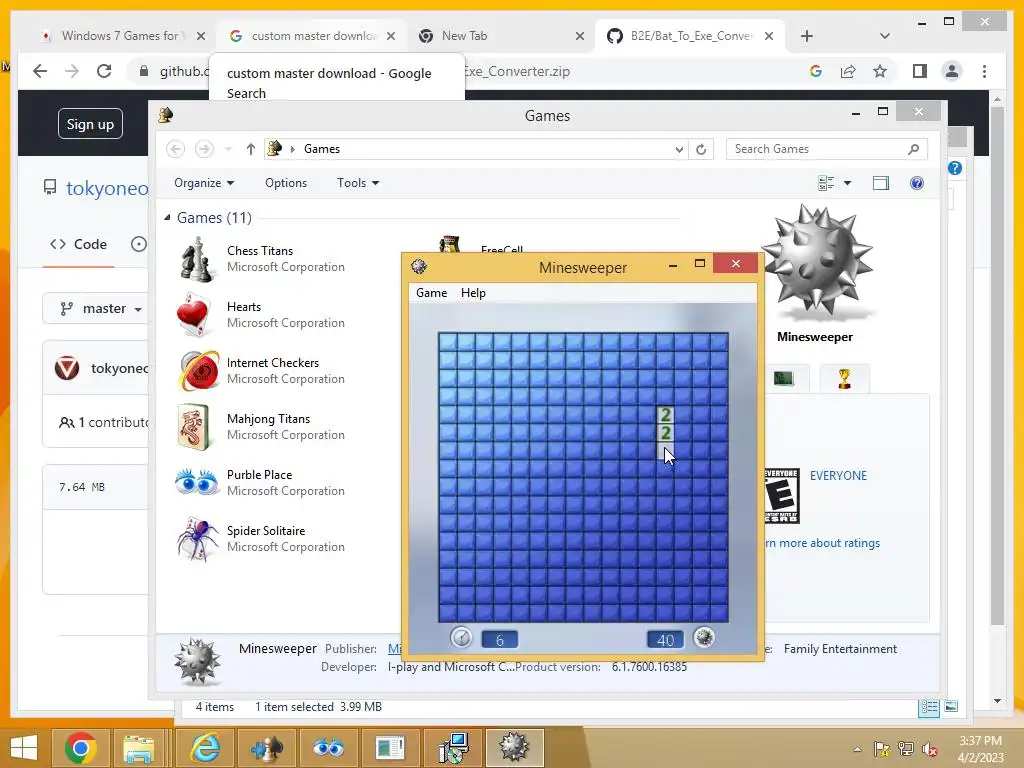1024x768 pixels.
Task: Click the GitHub Sign up button
Action: [90, 124]
